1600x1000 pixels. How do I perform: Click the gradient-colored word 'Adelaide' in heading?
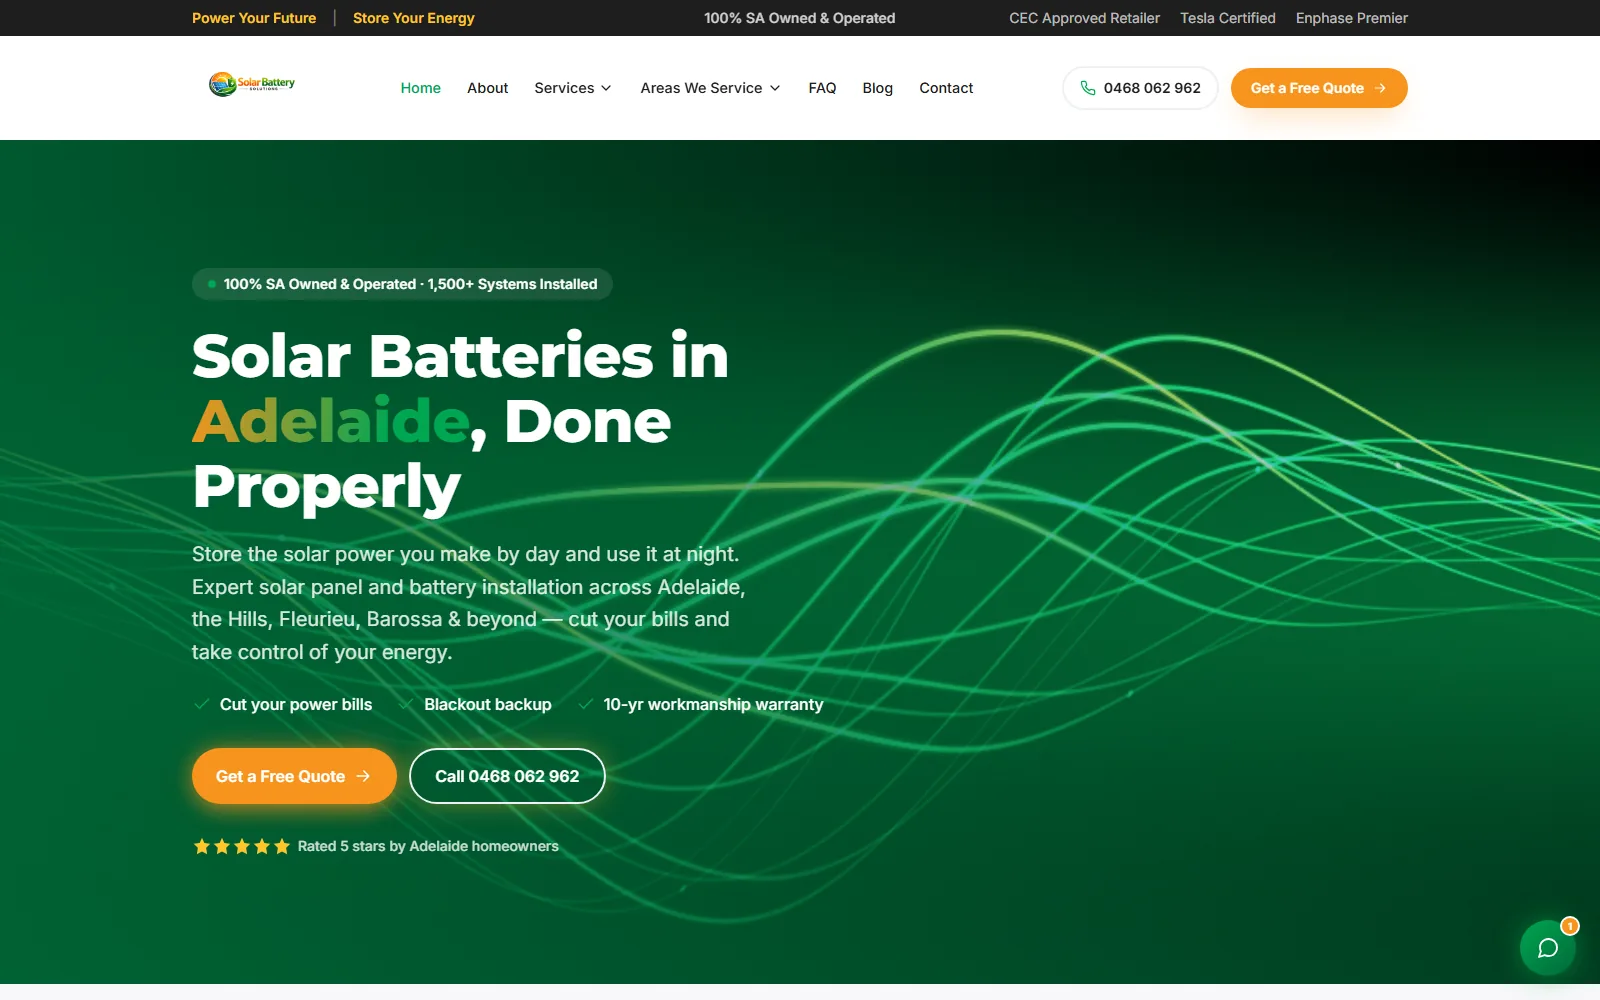pos(331,421)
